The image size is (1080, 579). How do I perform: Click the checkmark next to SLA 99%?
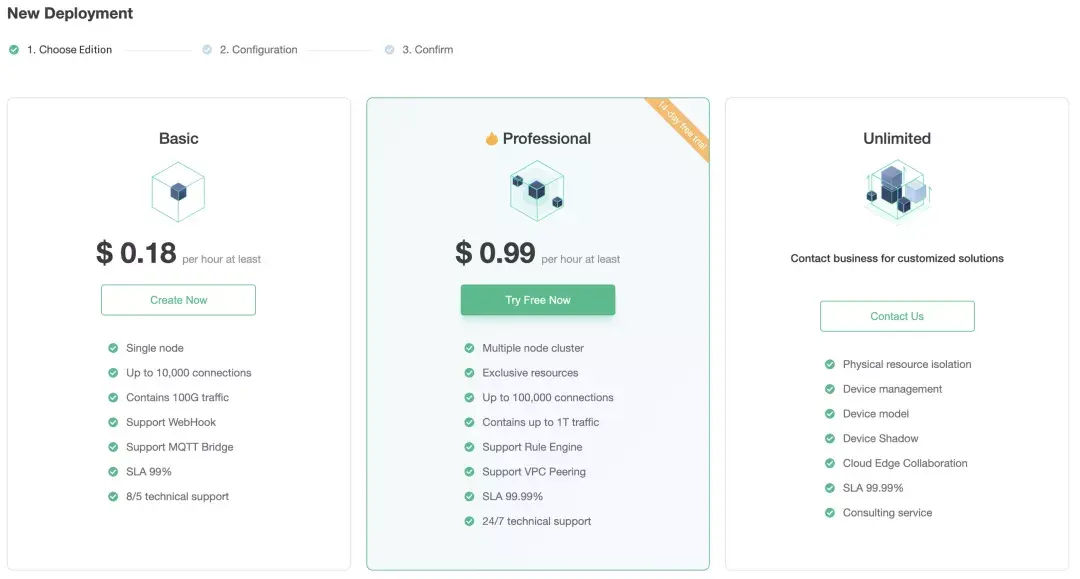(113, 471)
